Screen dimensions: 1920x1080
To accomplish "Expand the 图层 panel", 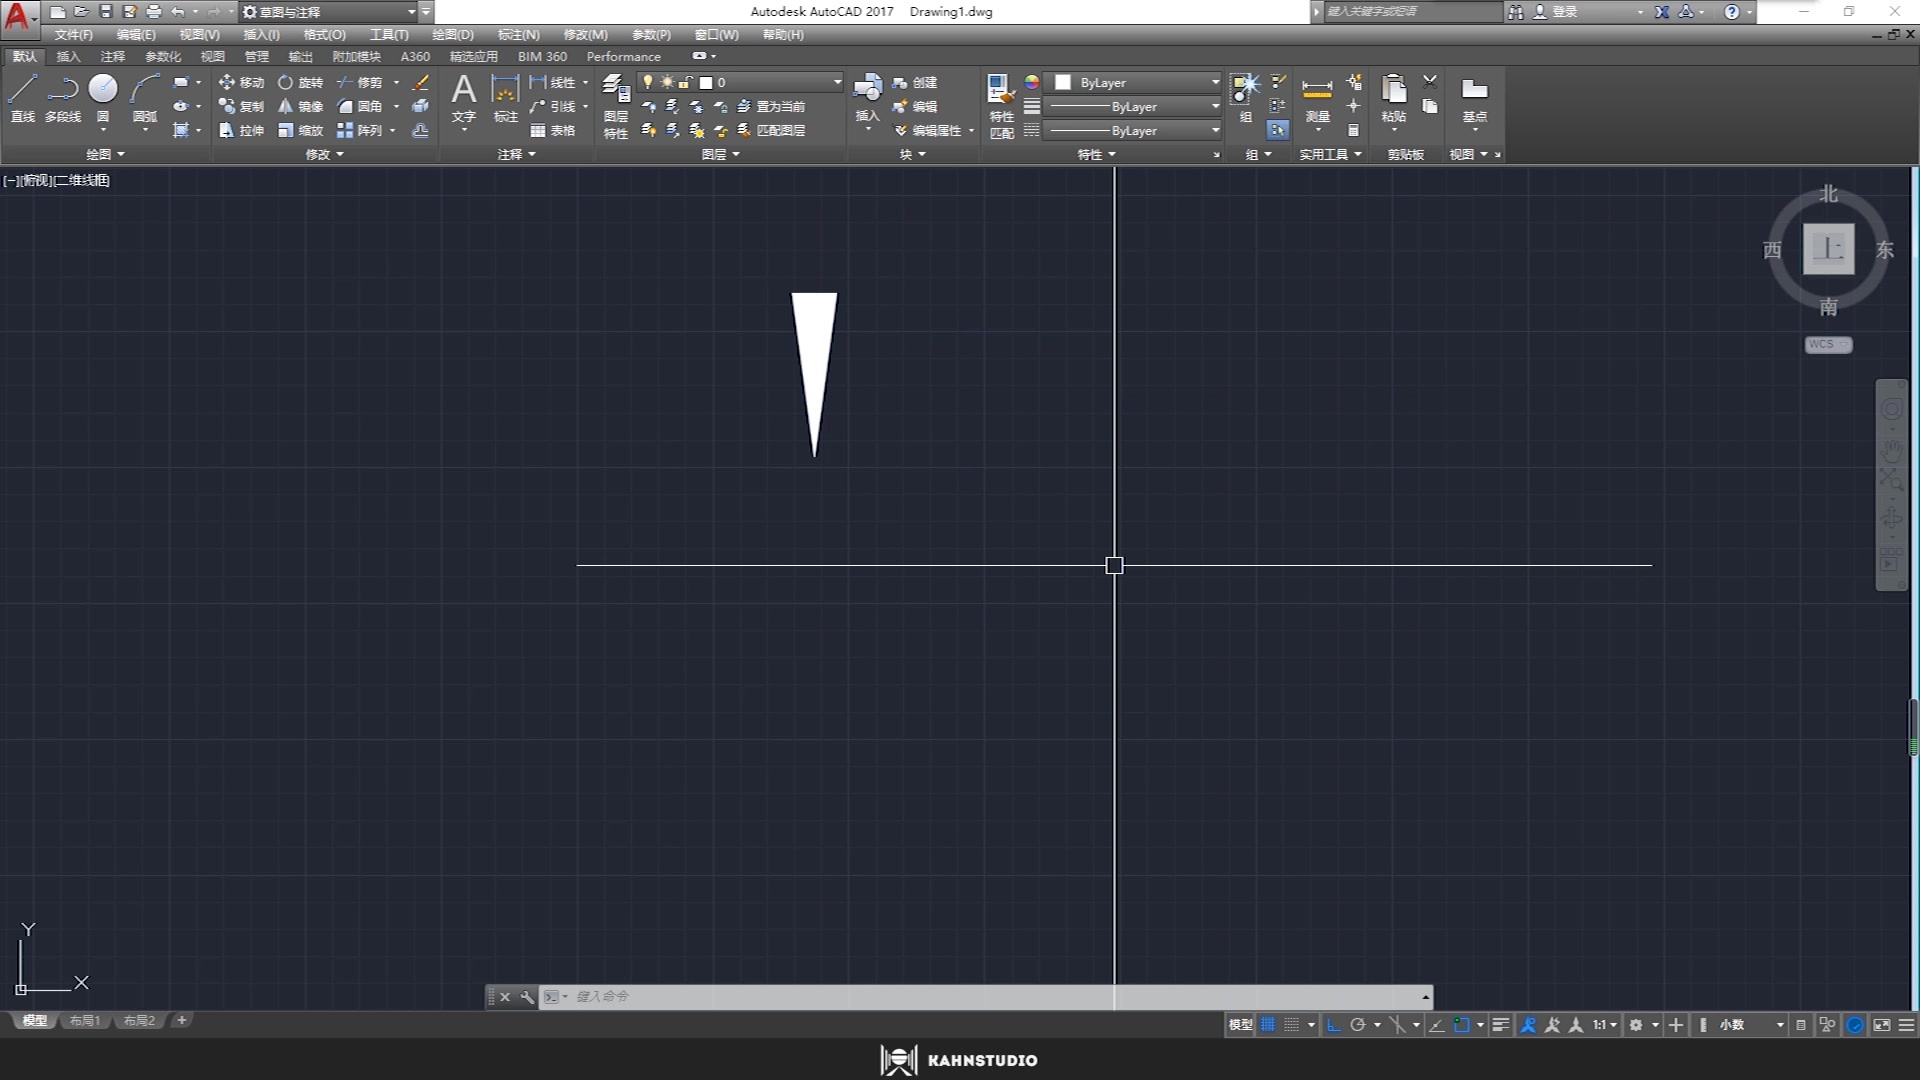I will coord(720,154).
